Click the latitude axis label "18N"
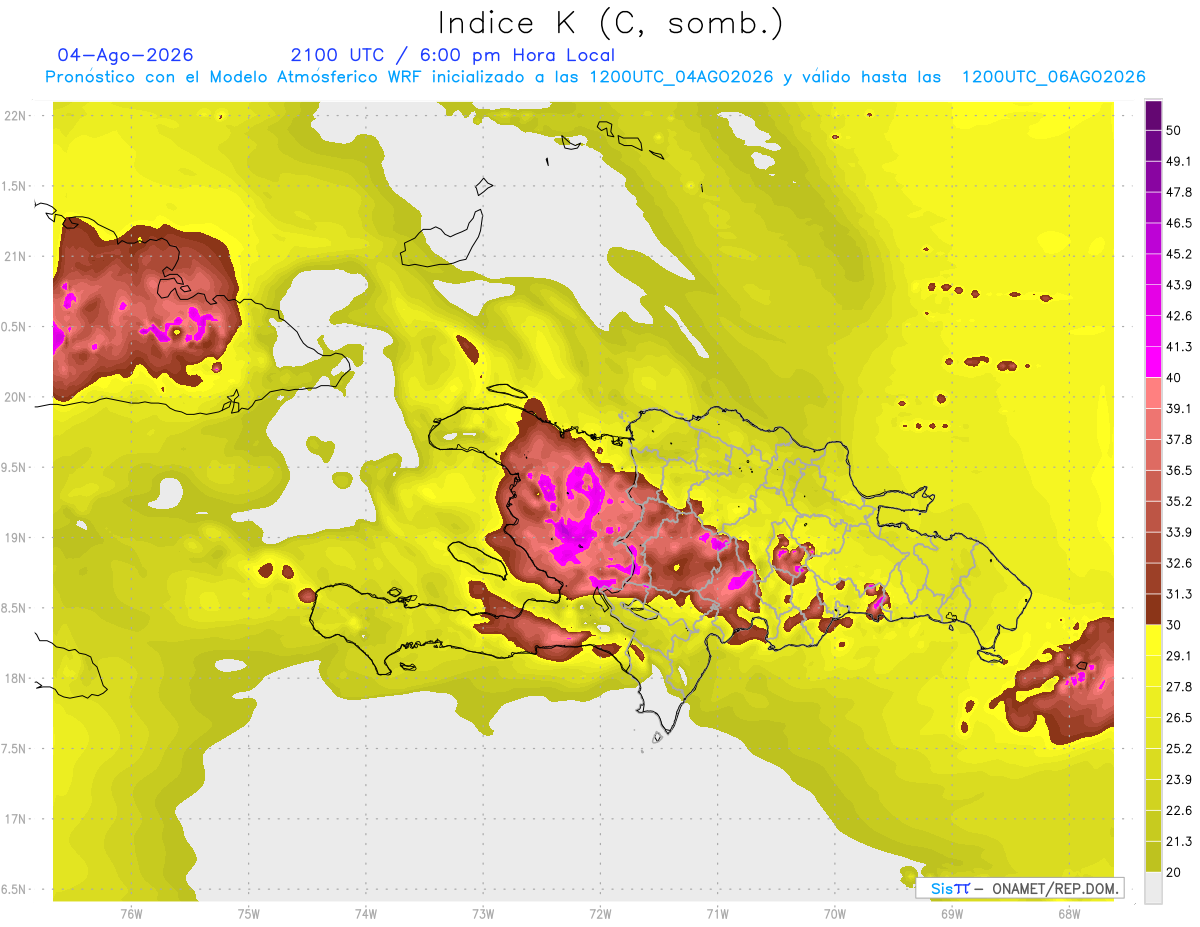1200x927 pixels. point(16,678)
